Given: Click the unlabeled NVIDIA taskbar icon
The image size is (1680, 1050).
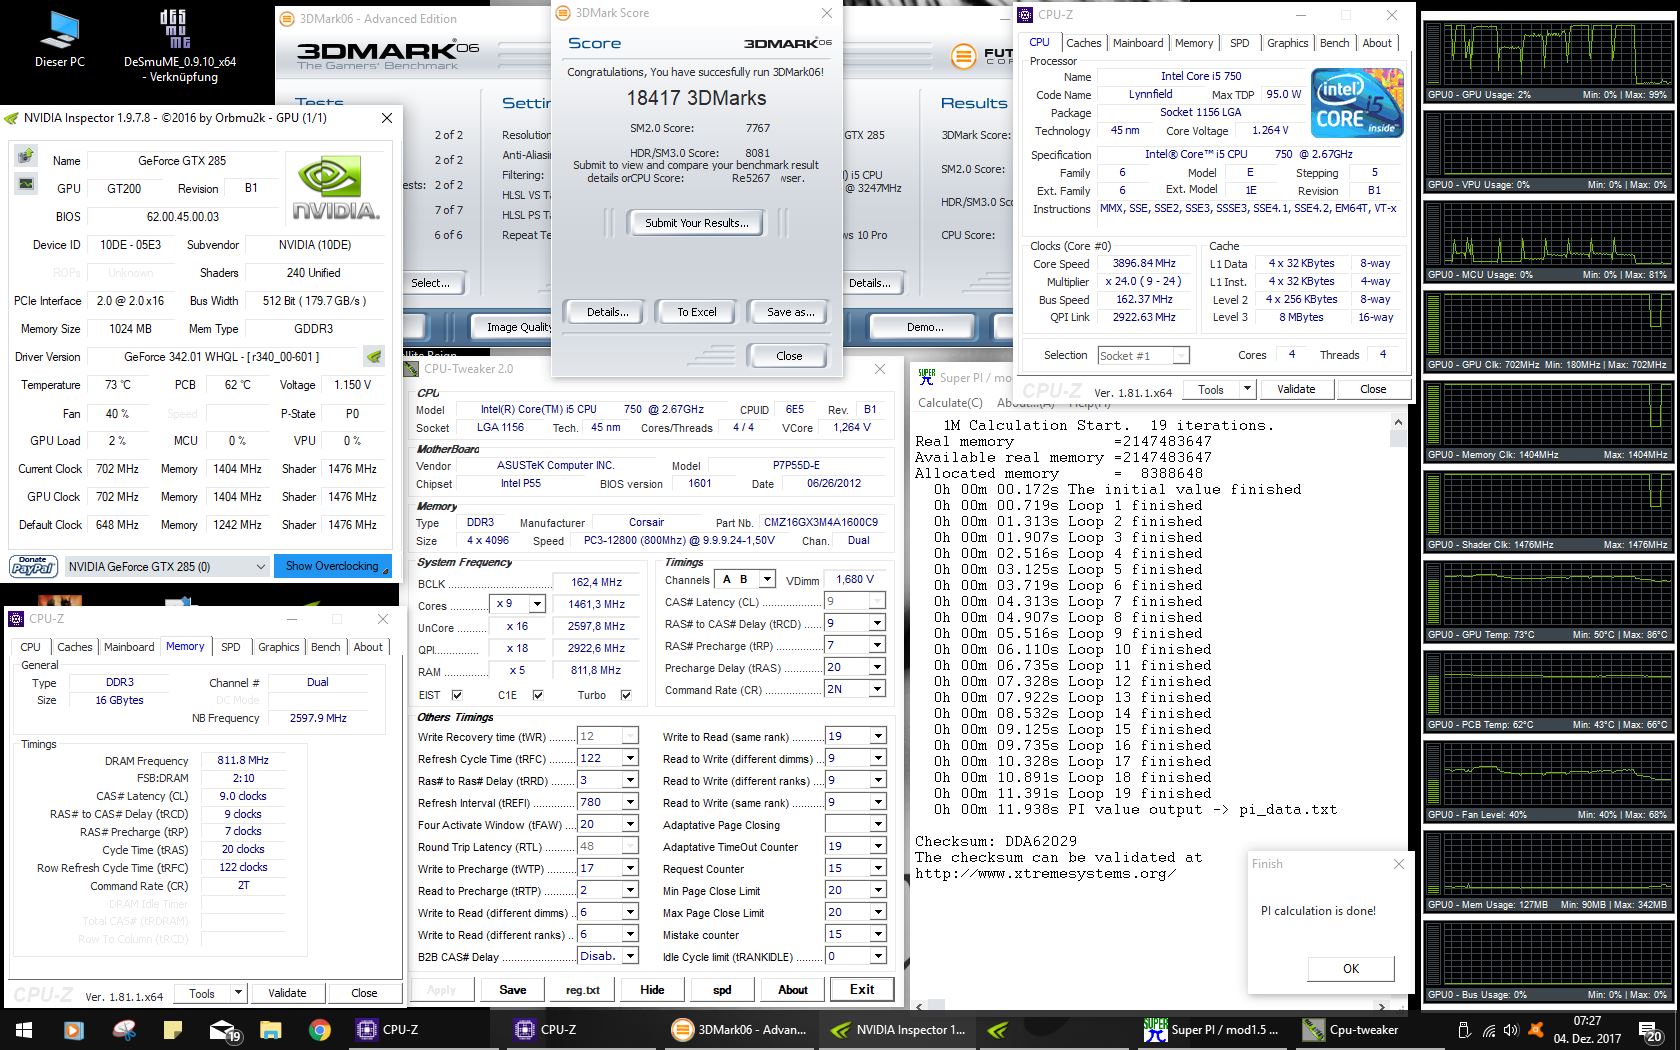Looking at the screenshot, I should 996,1029.
